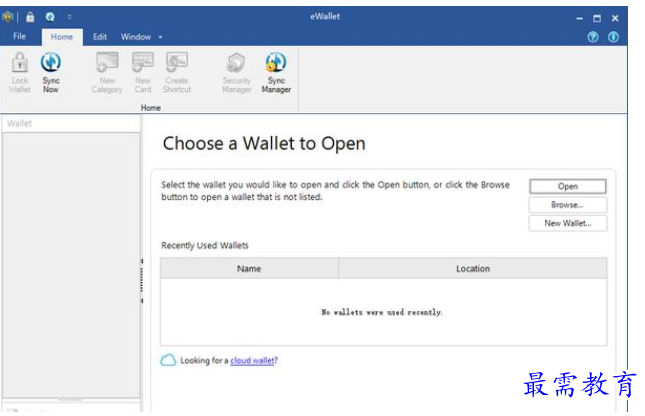Viewport: 645px width, 416px height.
Task: Click the Lock Wallet ribbon icon
Action: [x=20, y=73]
